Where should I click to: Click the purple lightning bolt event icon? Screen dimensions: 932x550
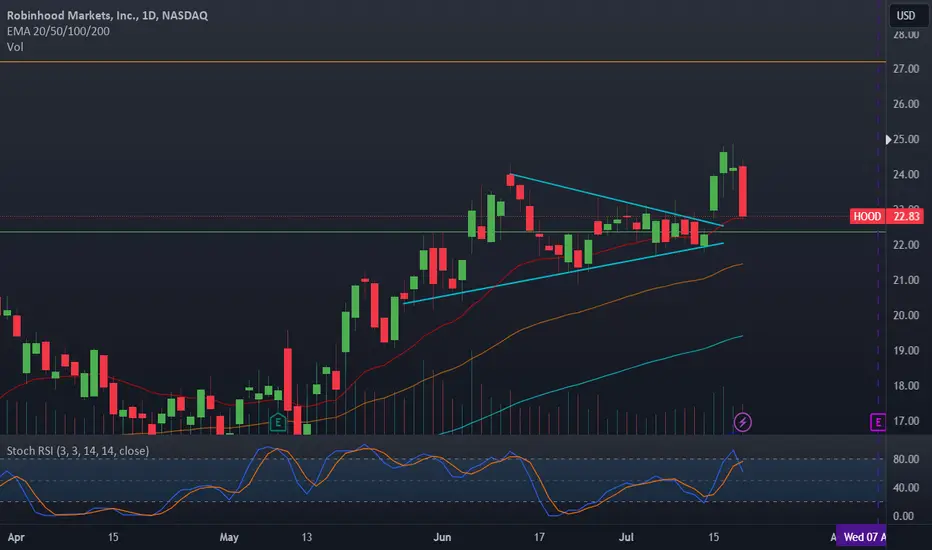(742, 422)
